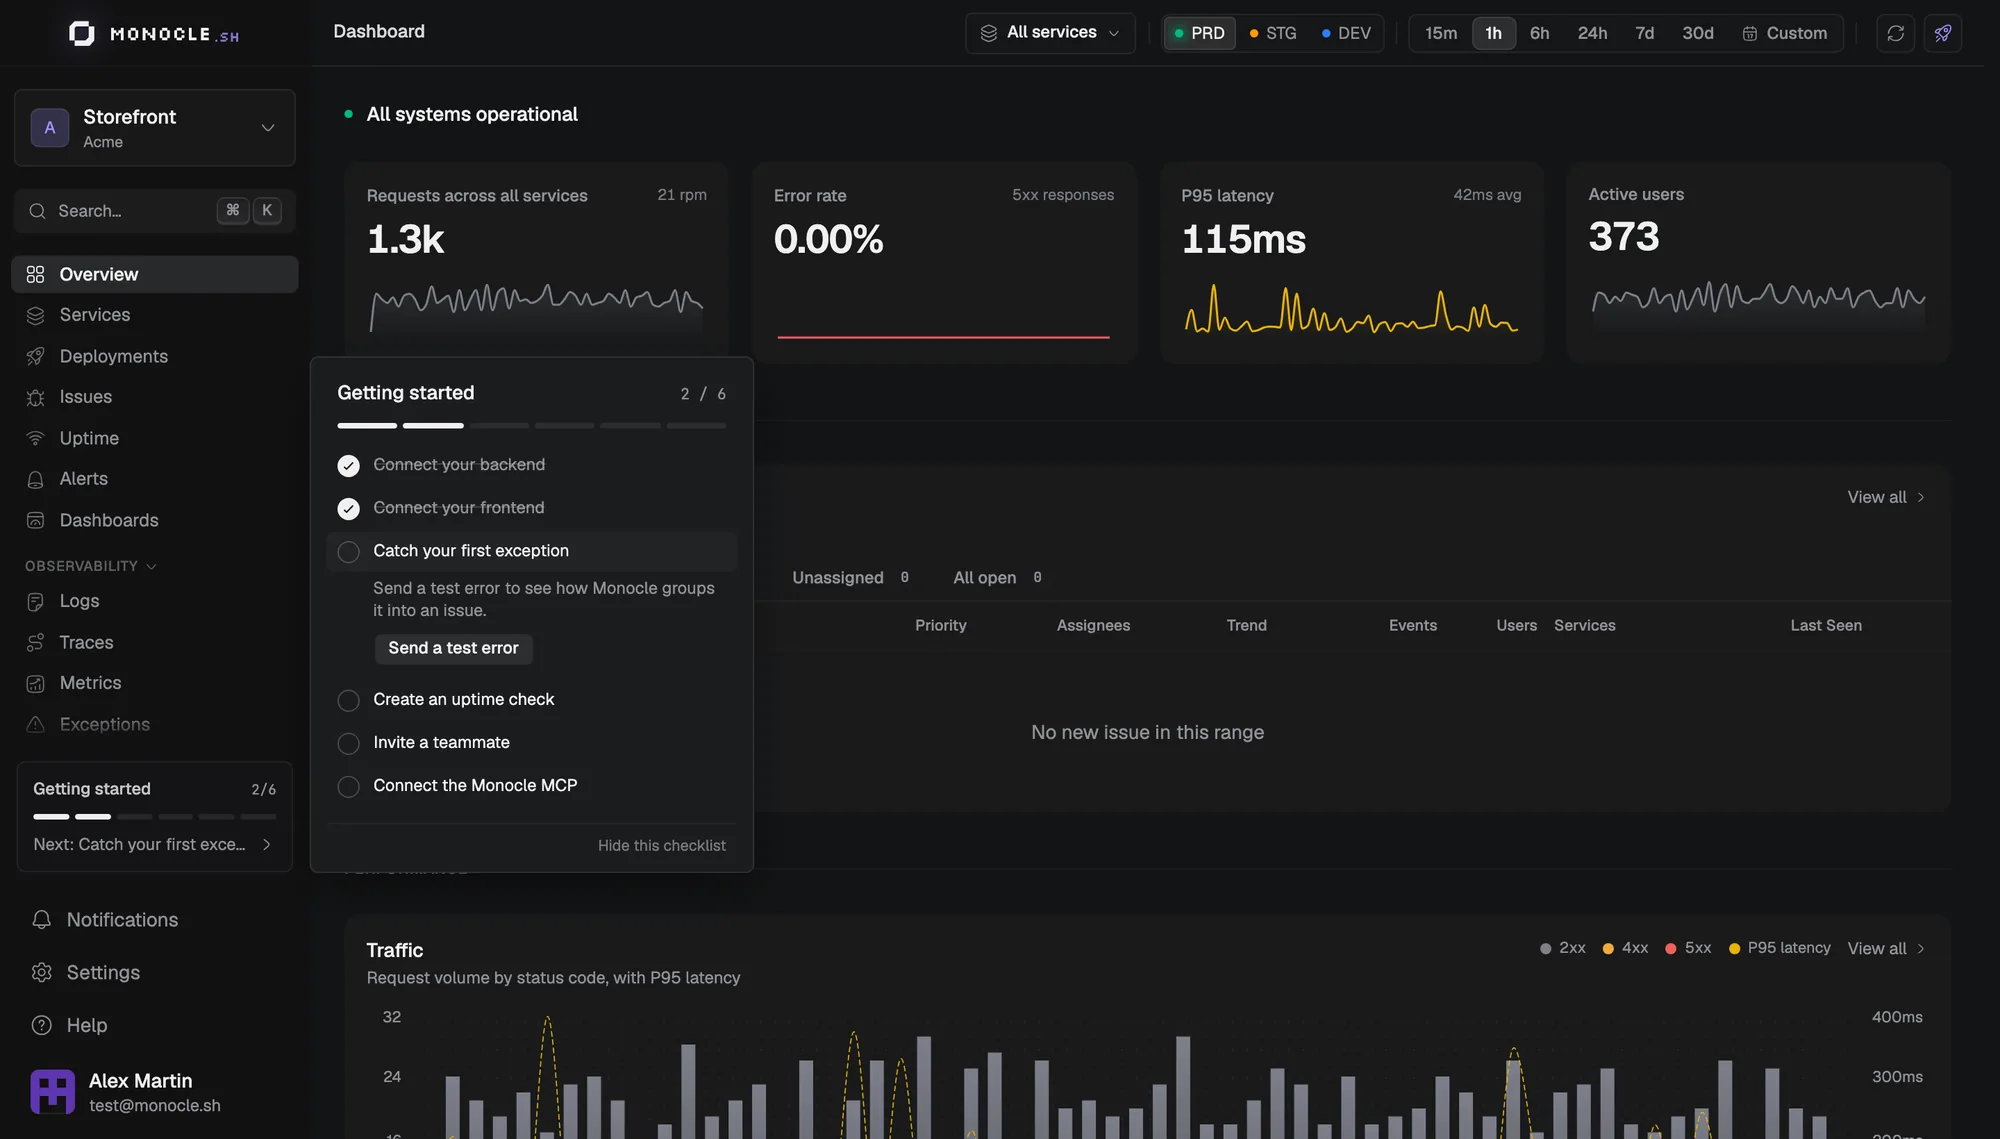2000x1139 pixels.
Task: Switch to the Unassigned issues tab
Action: click(x=850, y=578)
